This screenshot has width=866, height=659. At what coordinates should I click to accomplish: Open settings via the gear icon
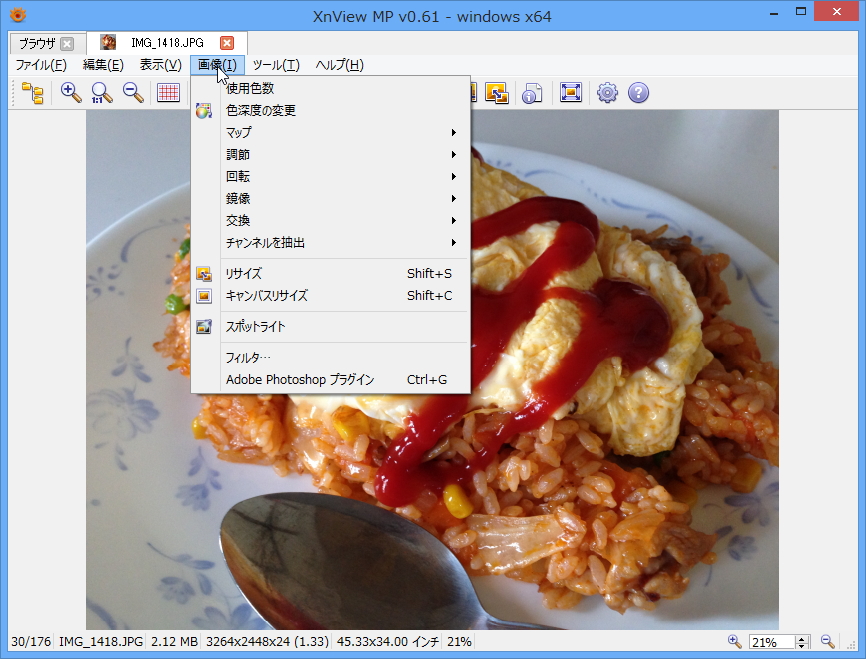pyautogui.click(x=607, y=92)
